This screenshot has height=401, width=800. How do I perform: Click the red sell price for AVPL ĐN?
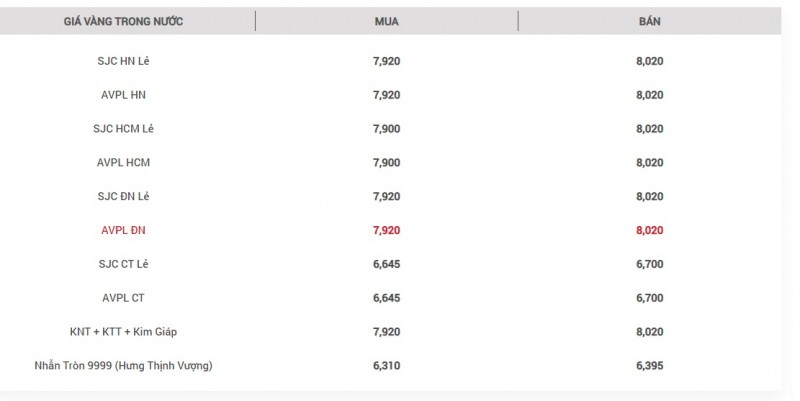pos(649,230)
